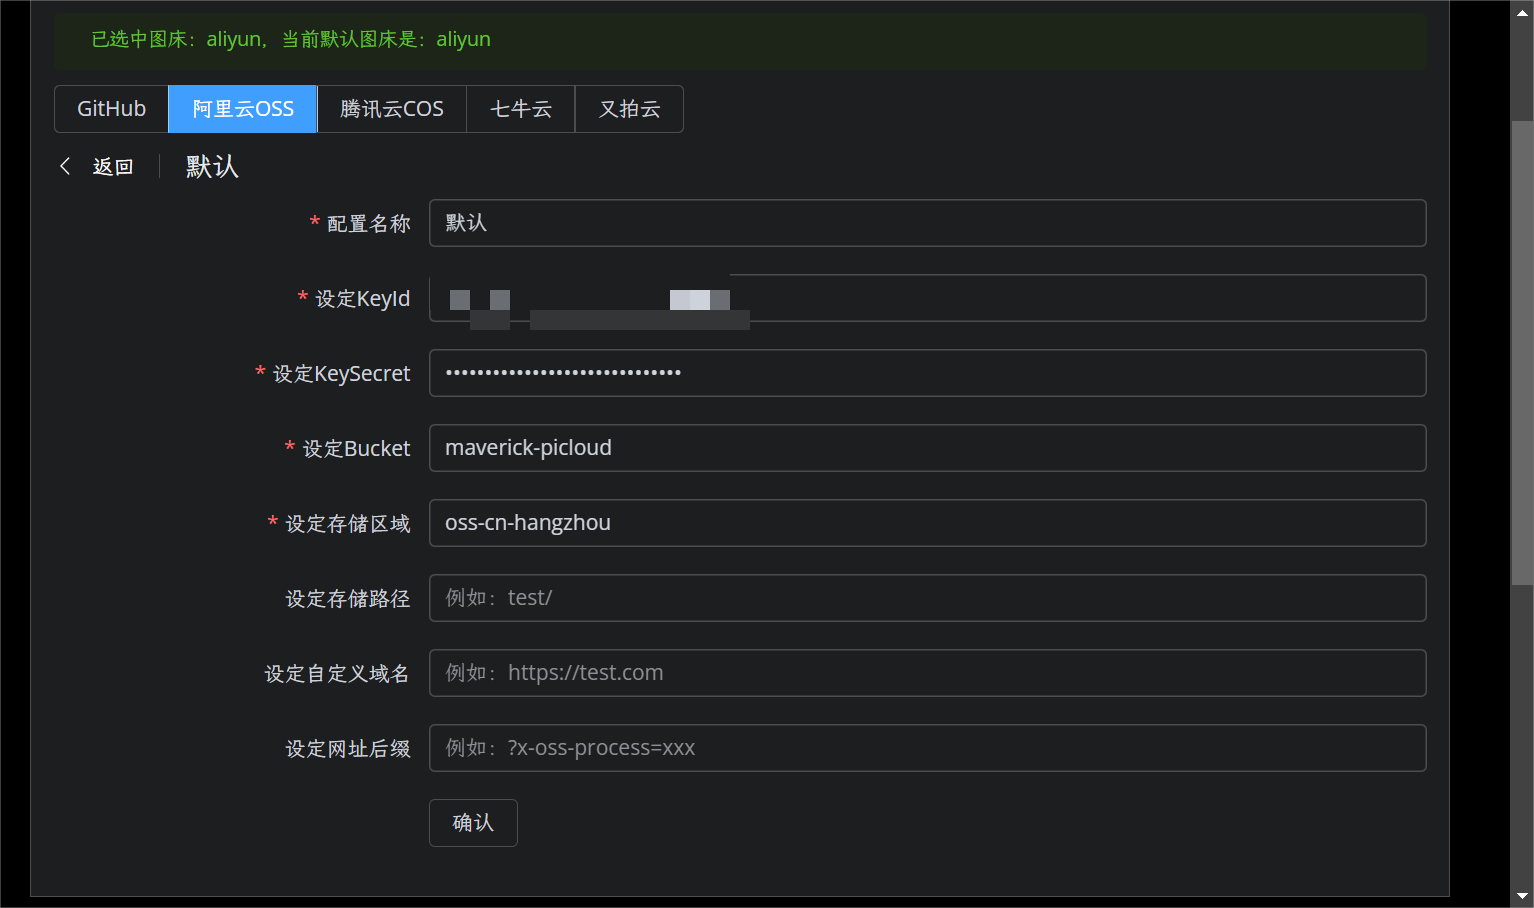
Task: Focus the 配置名称 input field
Action: [927, 223]
